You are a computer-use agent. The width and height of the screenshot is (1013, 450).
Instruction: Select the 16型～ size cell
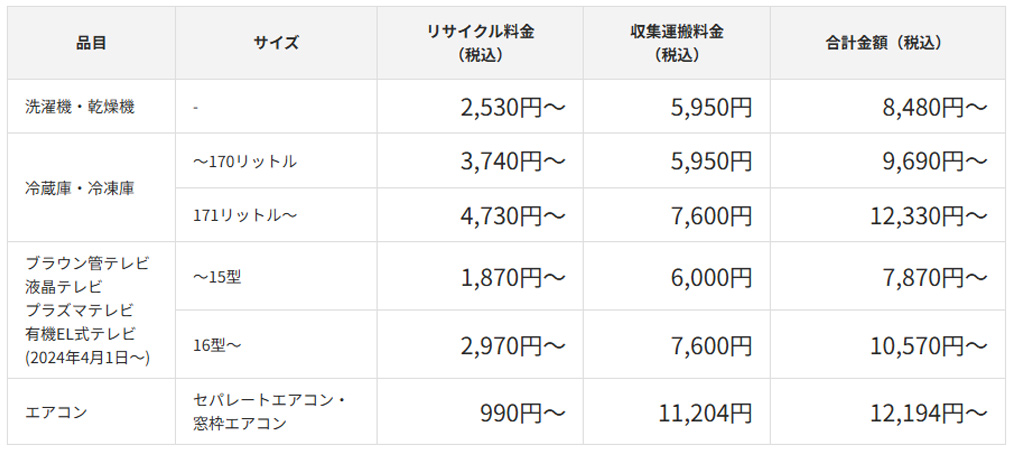[217, 345]
